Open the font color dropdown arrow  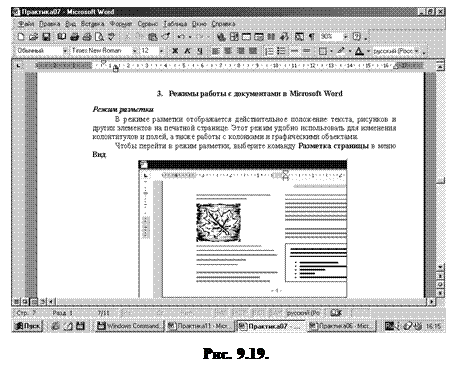[x=368, y=51]
